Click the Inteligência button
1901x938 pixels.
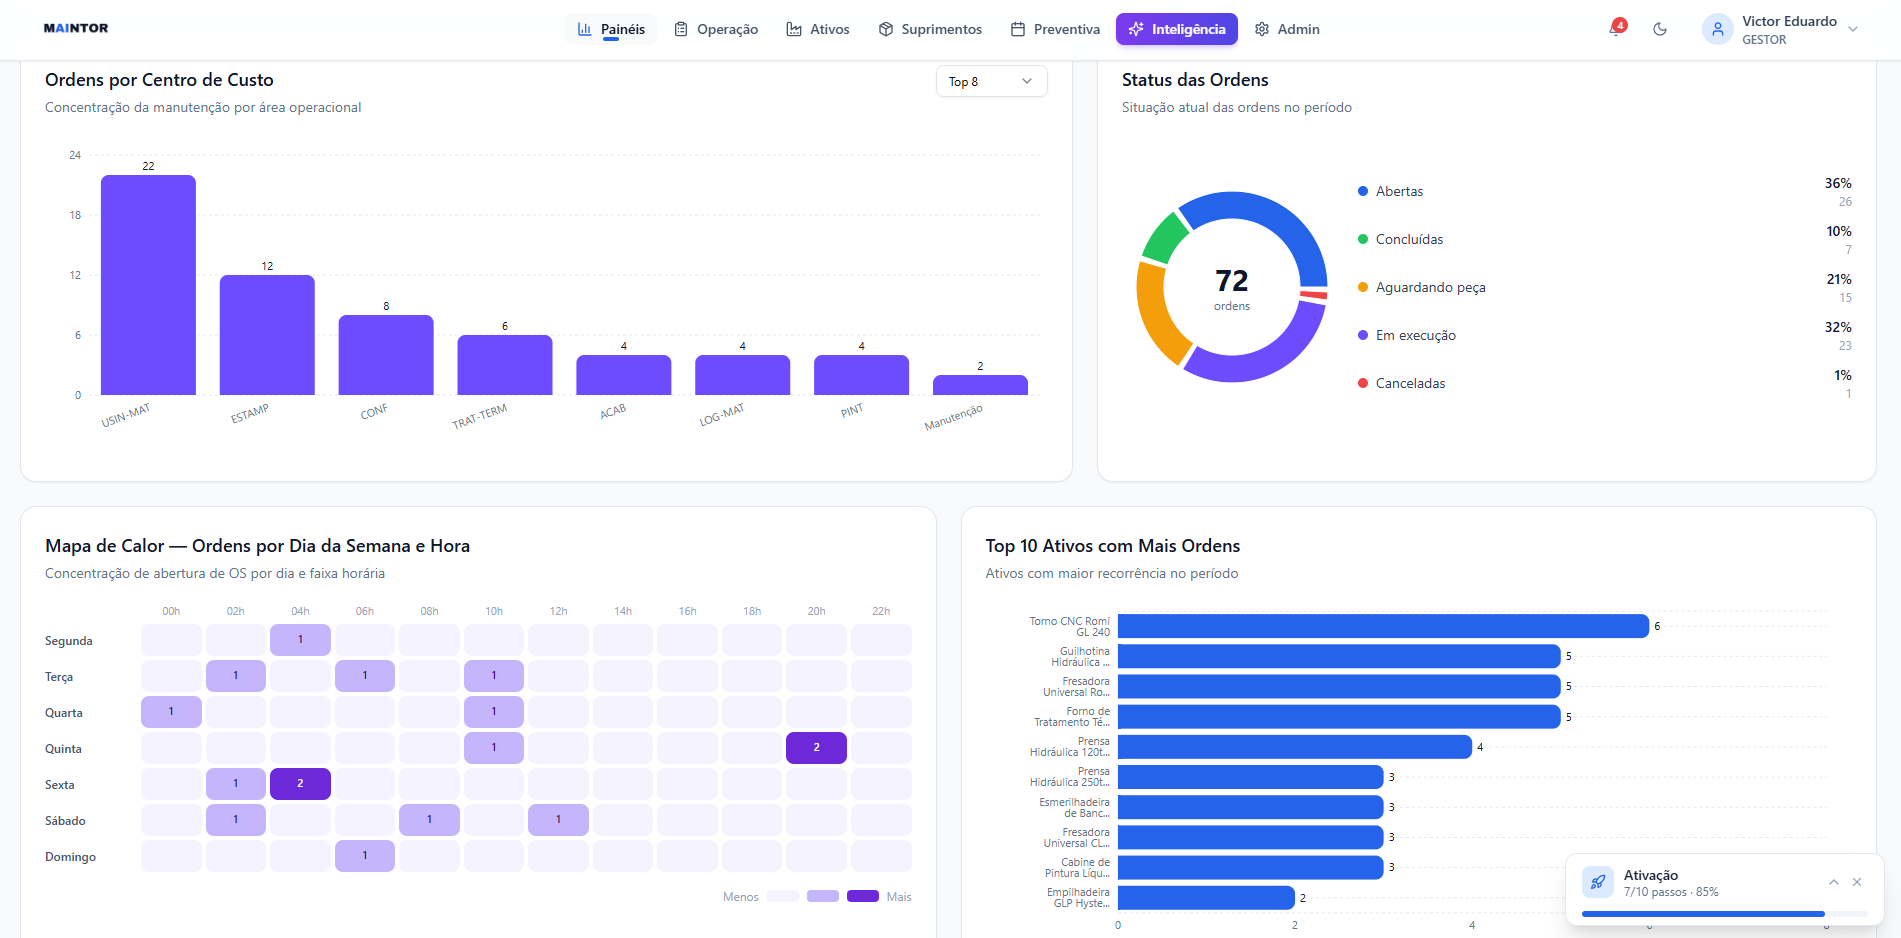[1177, 29]
